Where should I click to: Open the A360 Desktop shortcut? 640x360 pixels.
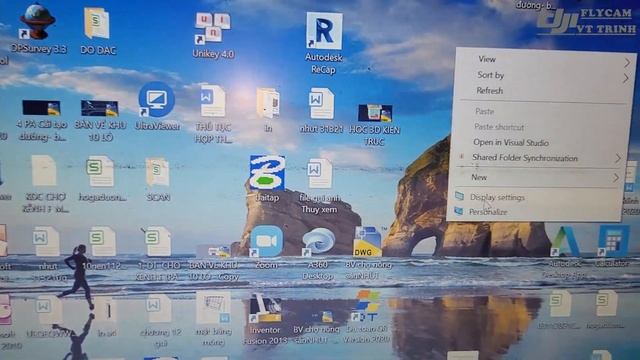click(x=318, y=242)
